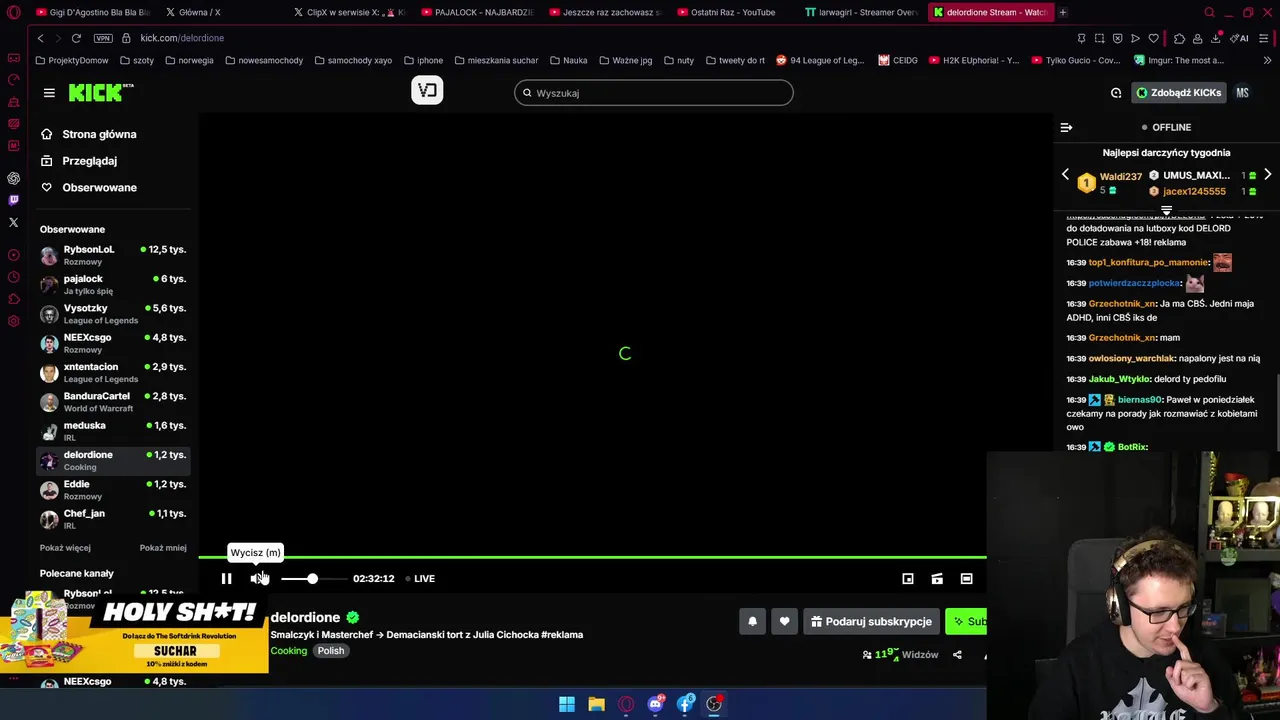
Task: Mute the stream via the speaker icon
Action: pyautogui.click(x=257, y=578)
